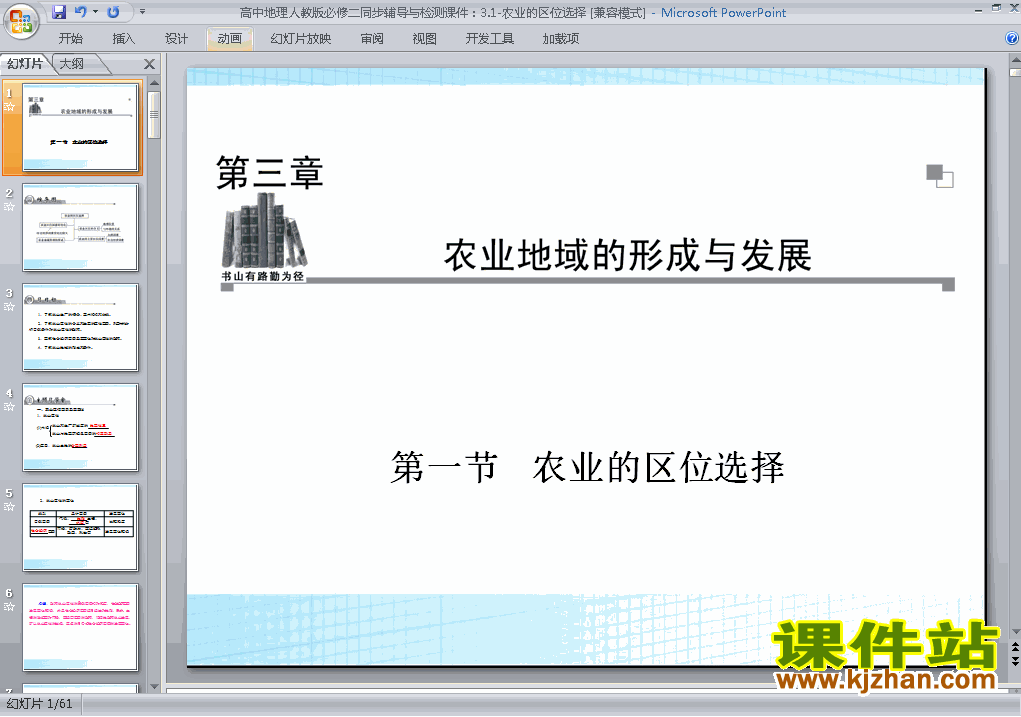Expand the Undo history dropdown arrow
The image size is (1021, 717).
point(95,12)
